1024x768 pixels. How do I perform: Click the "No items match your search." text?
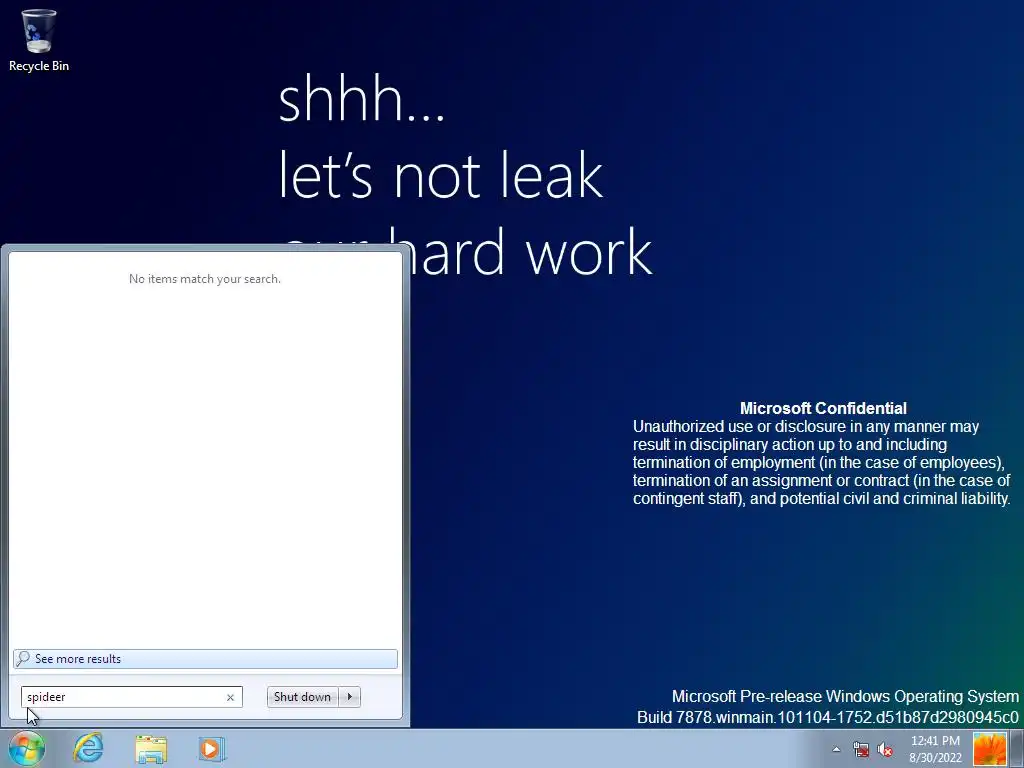click(205, 279)
